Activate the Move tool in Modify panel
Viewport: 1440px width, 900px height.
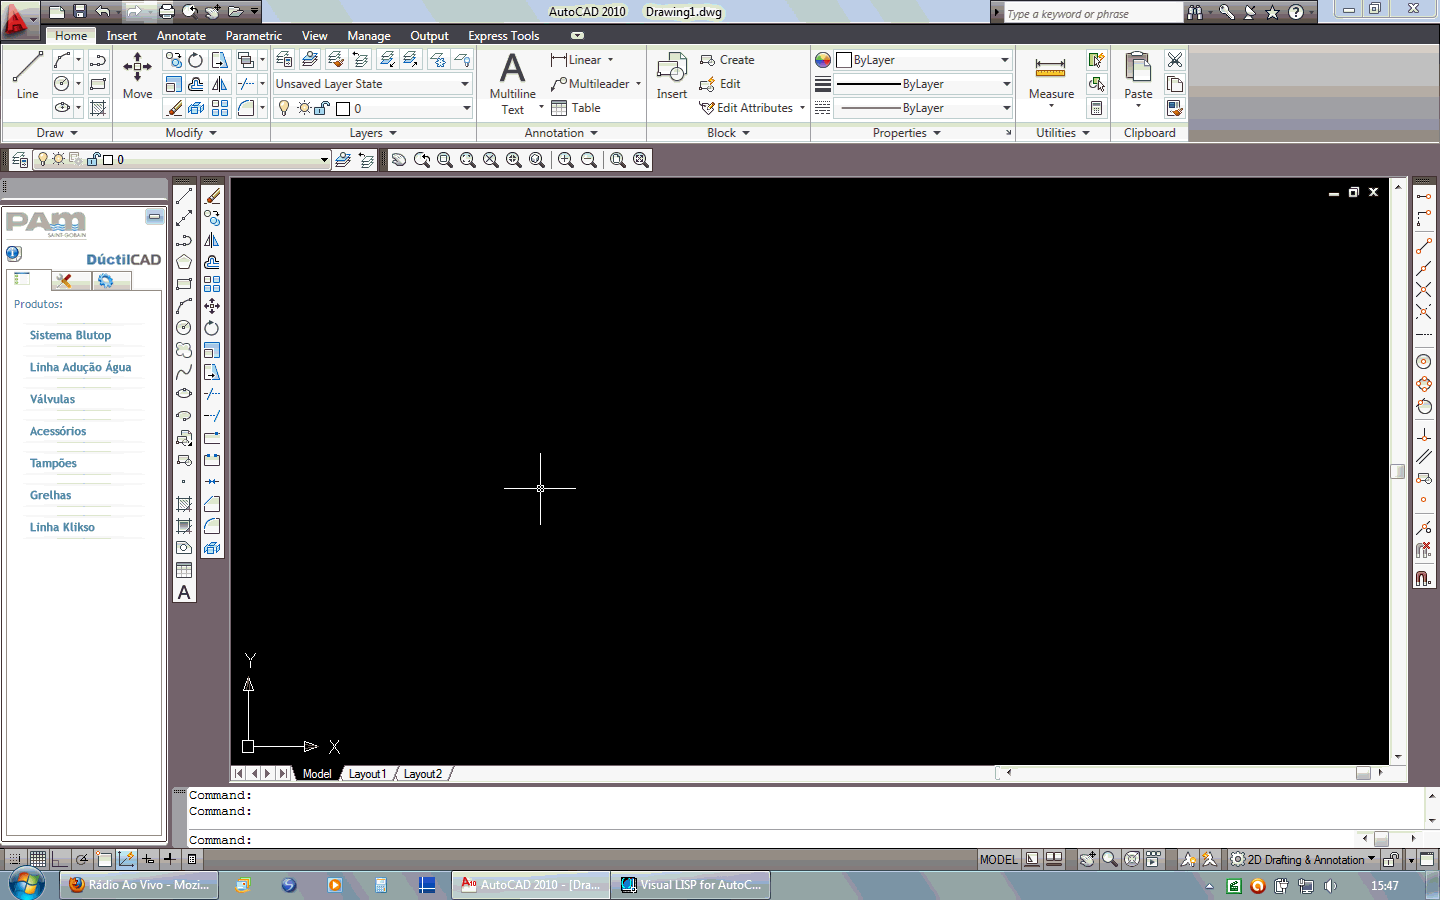click(x=137, y=75)
